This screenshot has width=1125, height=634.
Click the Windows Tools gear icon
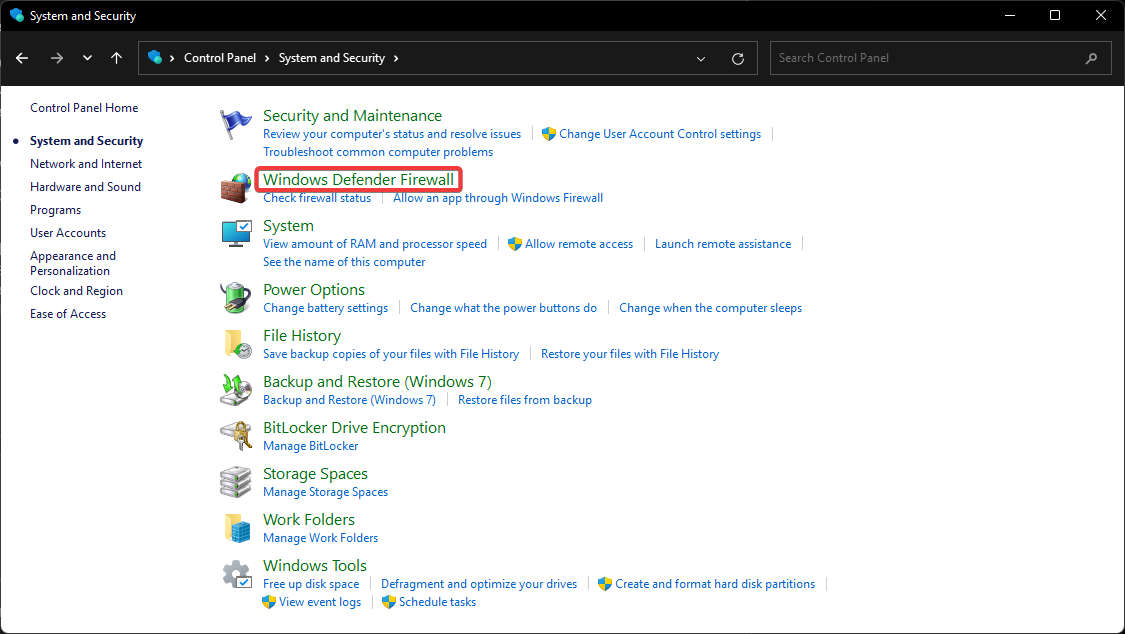pyautogui.click(x=235, y=574)
